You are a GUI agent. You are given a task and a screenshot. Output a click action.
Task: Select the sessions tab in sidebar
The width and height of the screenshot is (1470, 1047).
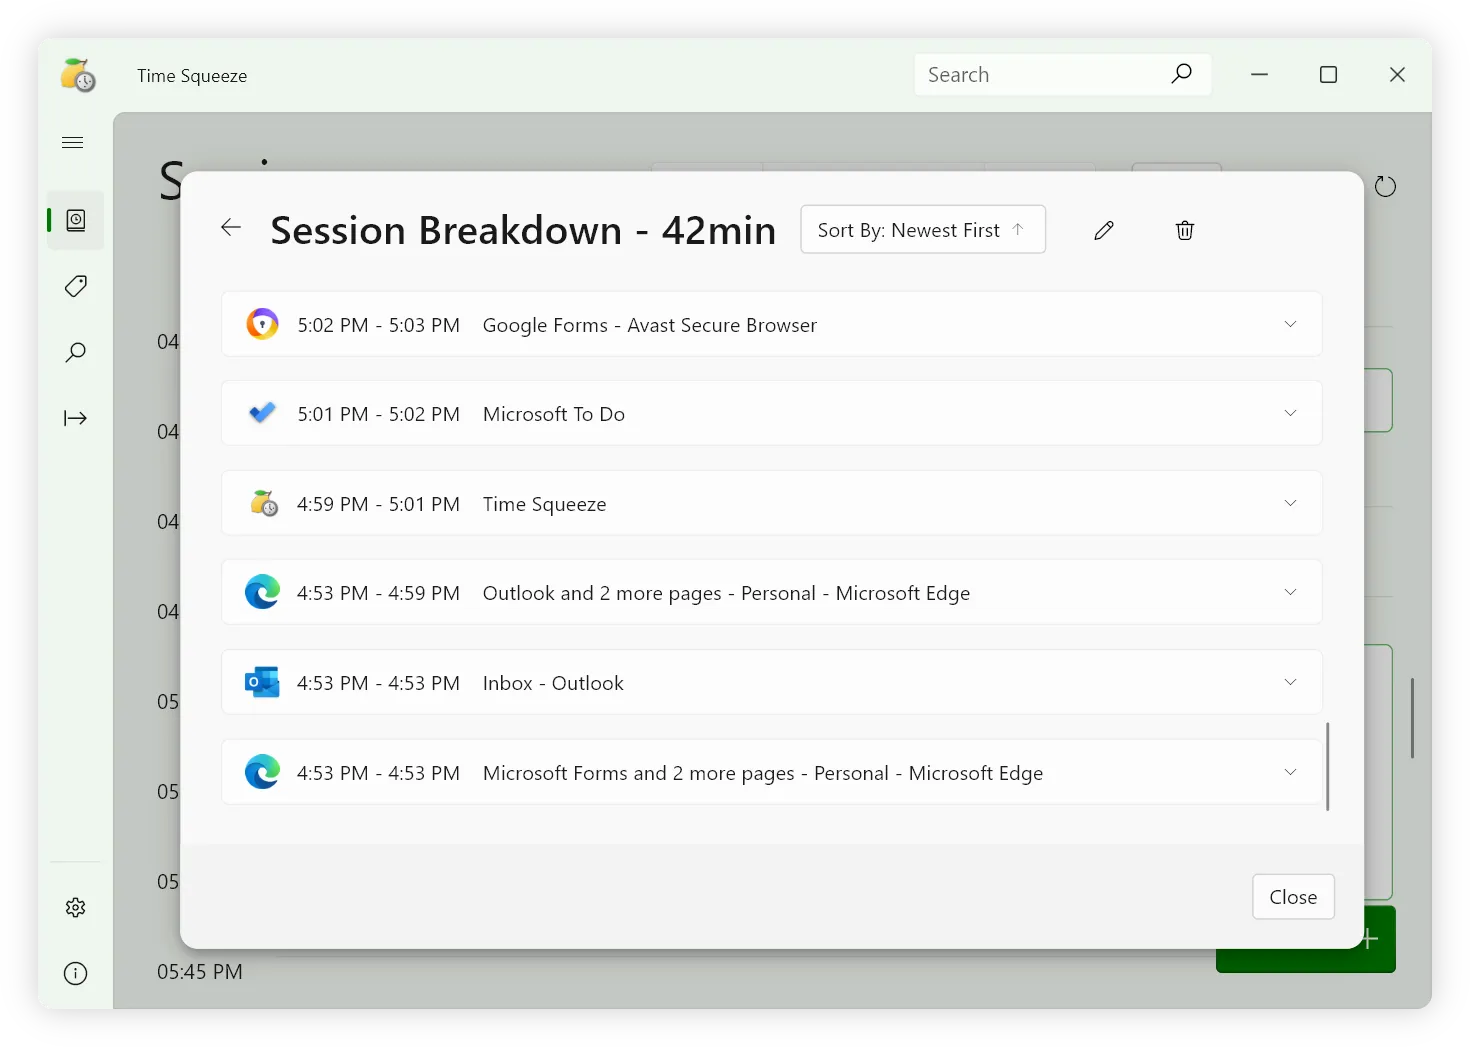76,220
